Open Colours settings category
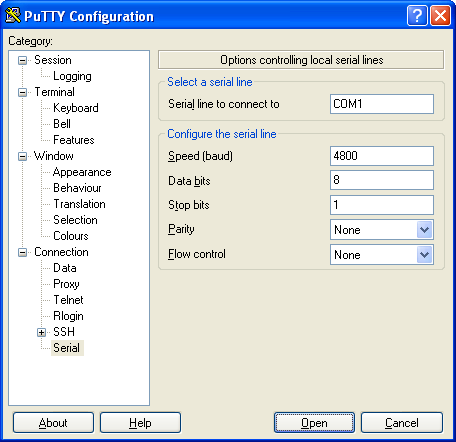Viewport: 456px width, 442px height. 71,236
